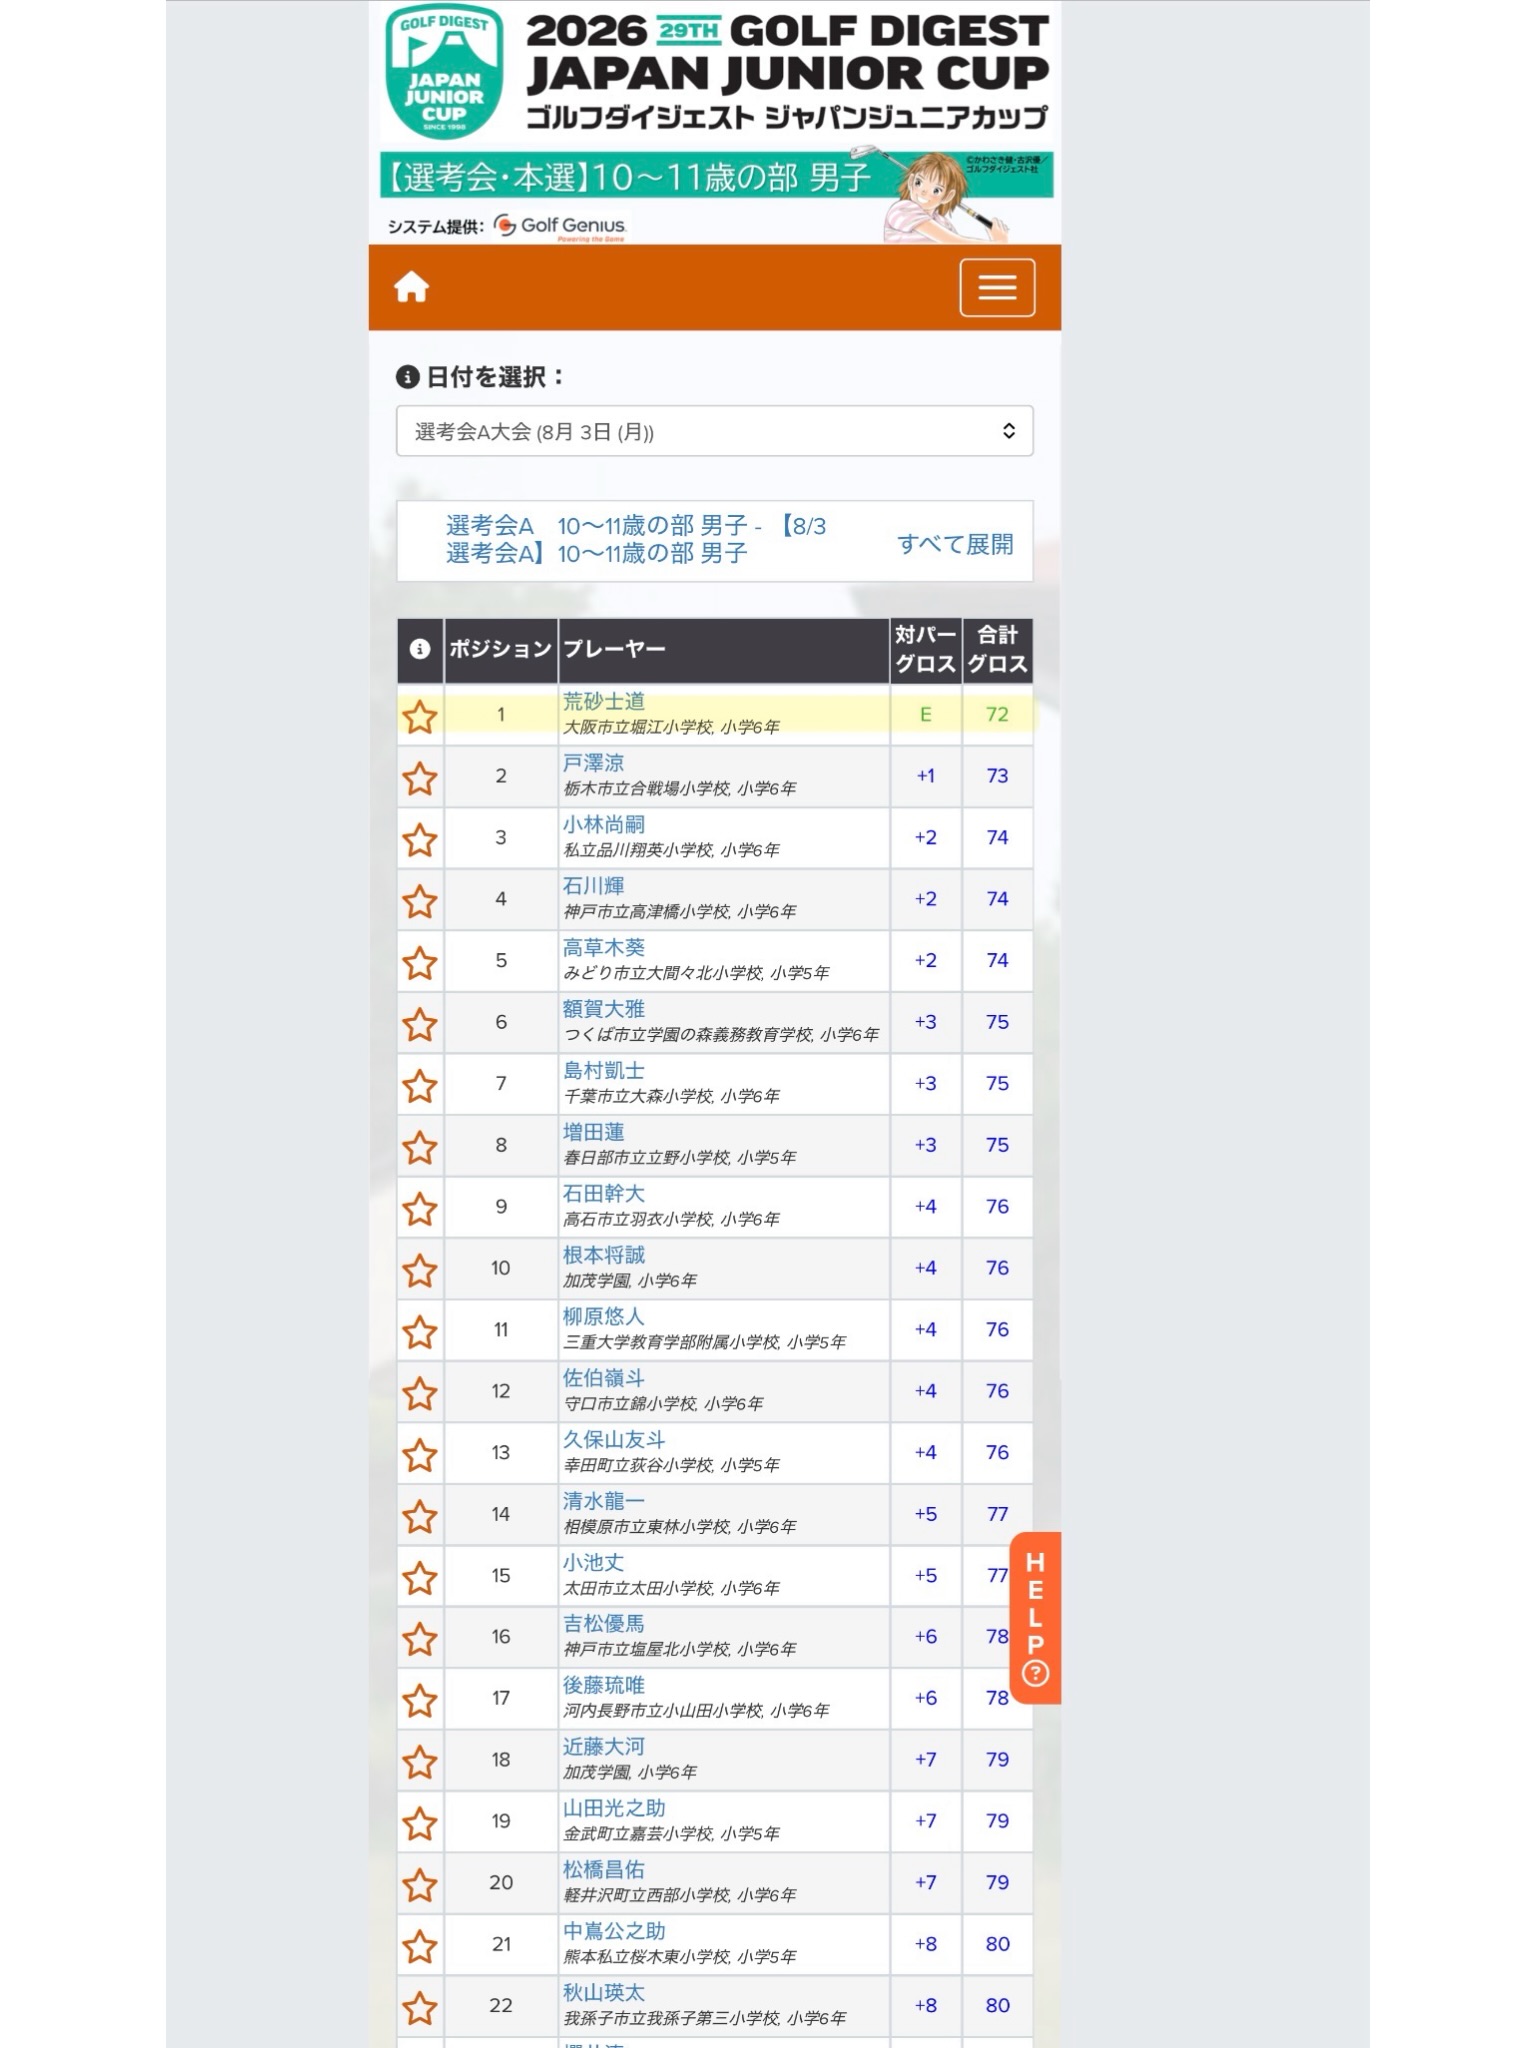The height and width of the screenshot is (2048, 1536).
Task: Star player 戸澤涼 as favorite
Action: point(420,778)
